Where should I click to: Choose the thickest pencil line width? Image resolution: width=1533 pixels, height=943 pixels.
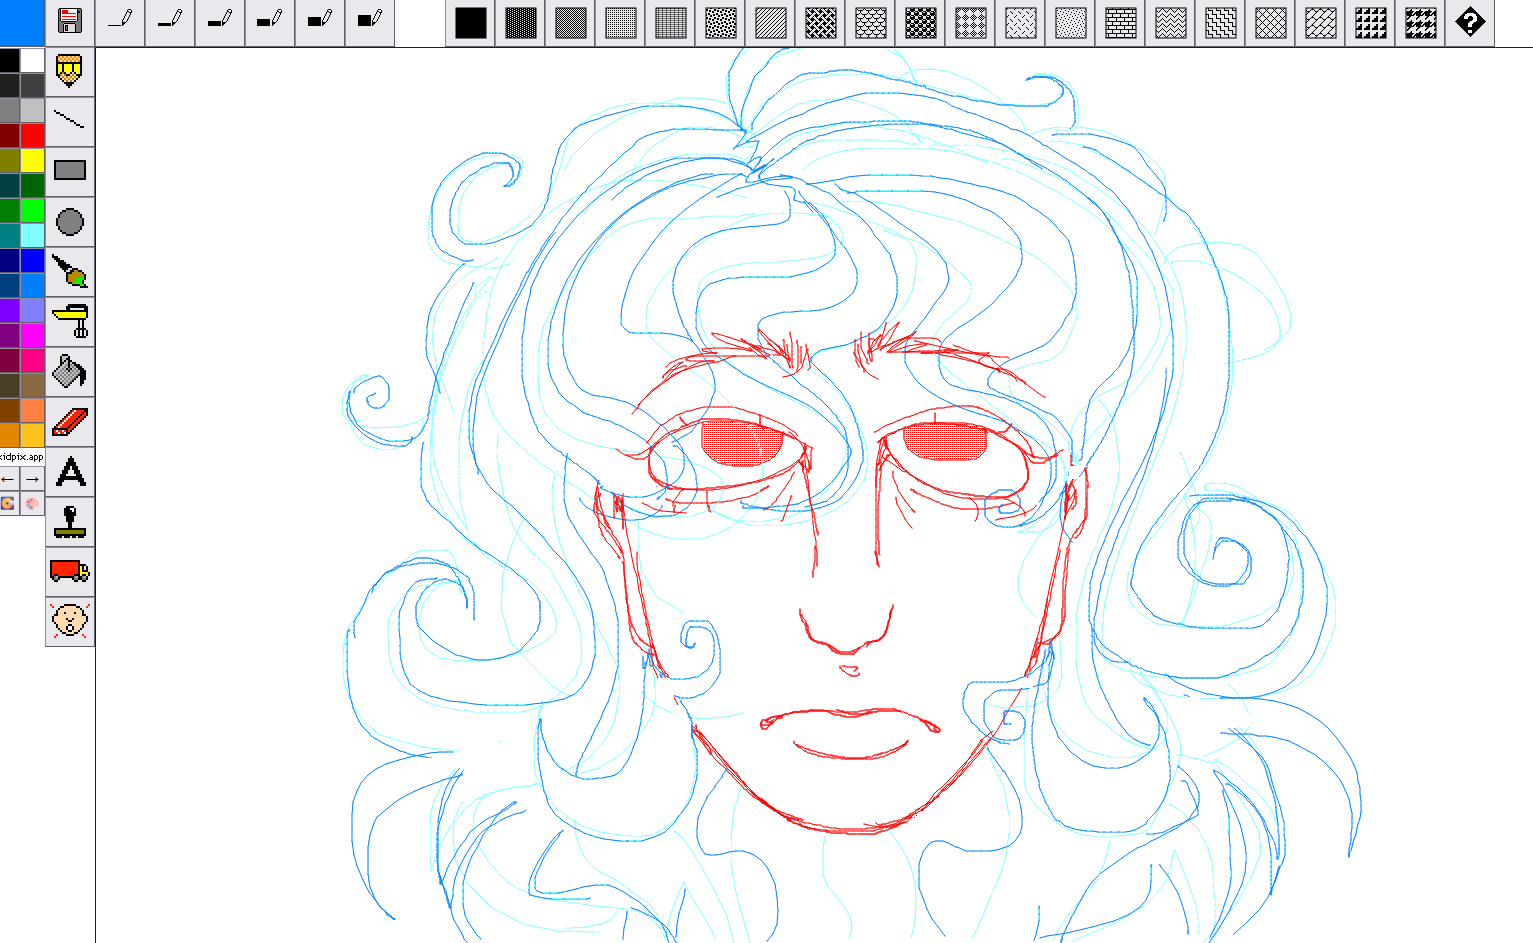(x=370, y=21)
